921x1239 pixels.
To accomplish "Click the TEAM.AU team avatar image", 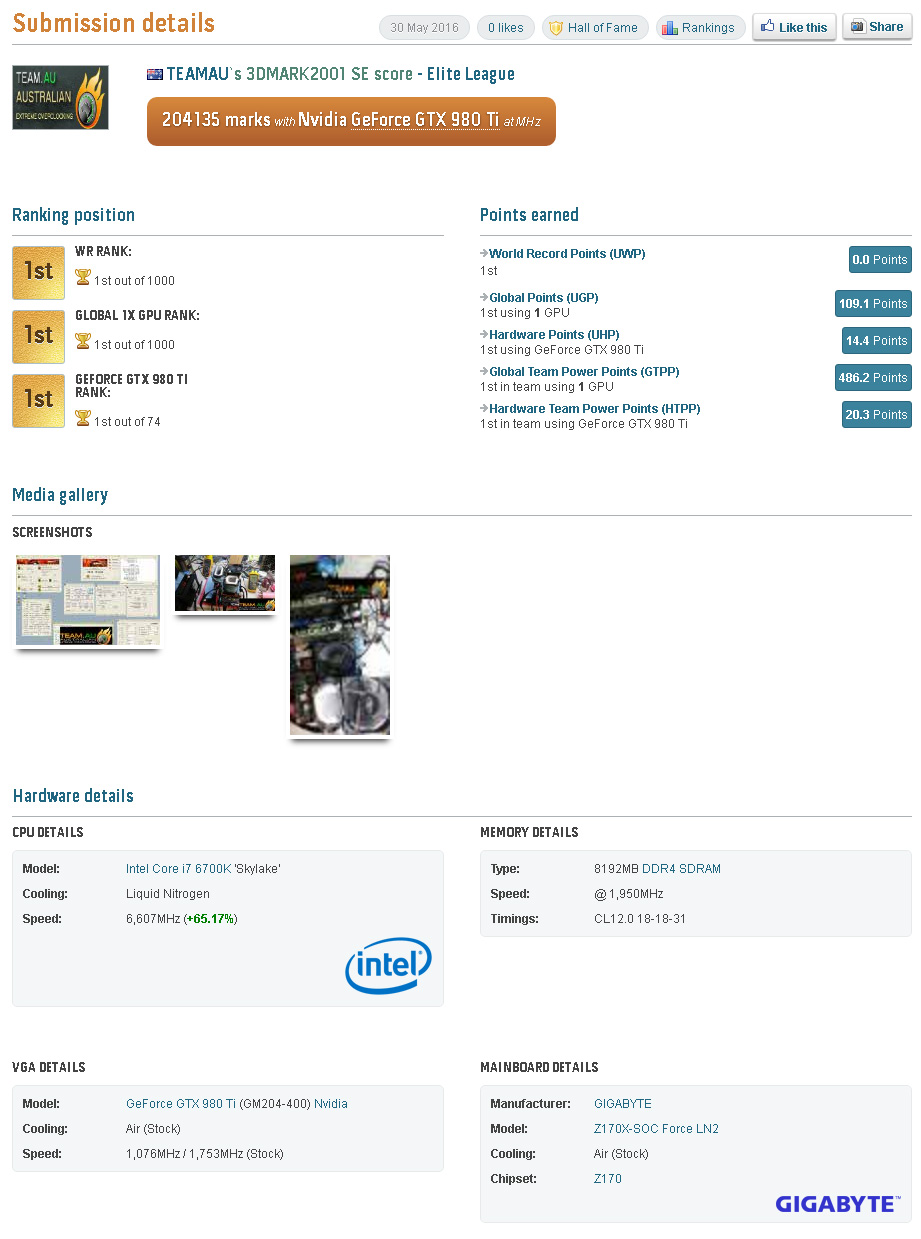I will [x=60, y=97].
